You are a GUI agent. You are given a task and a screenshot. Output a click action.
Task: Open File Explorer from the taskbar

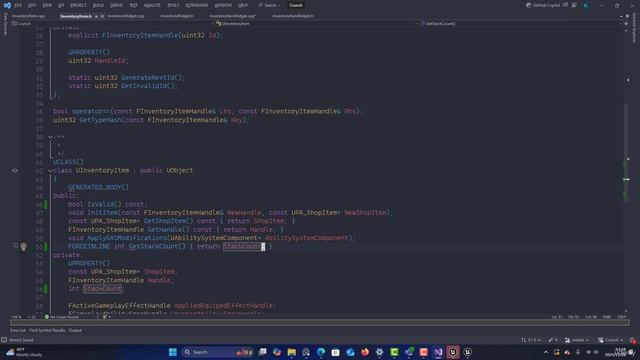pyautogui.click(x=291, y=352)
